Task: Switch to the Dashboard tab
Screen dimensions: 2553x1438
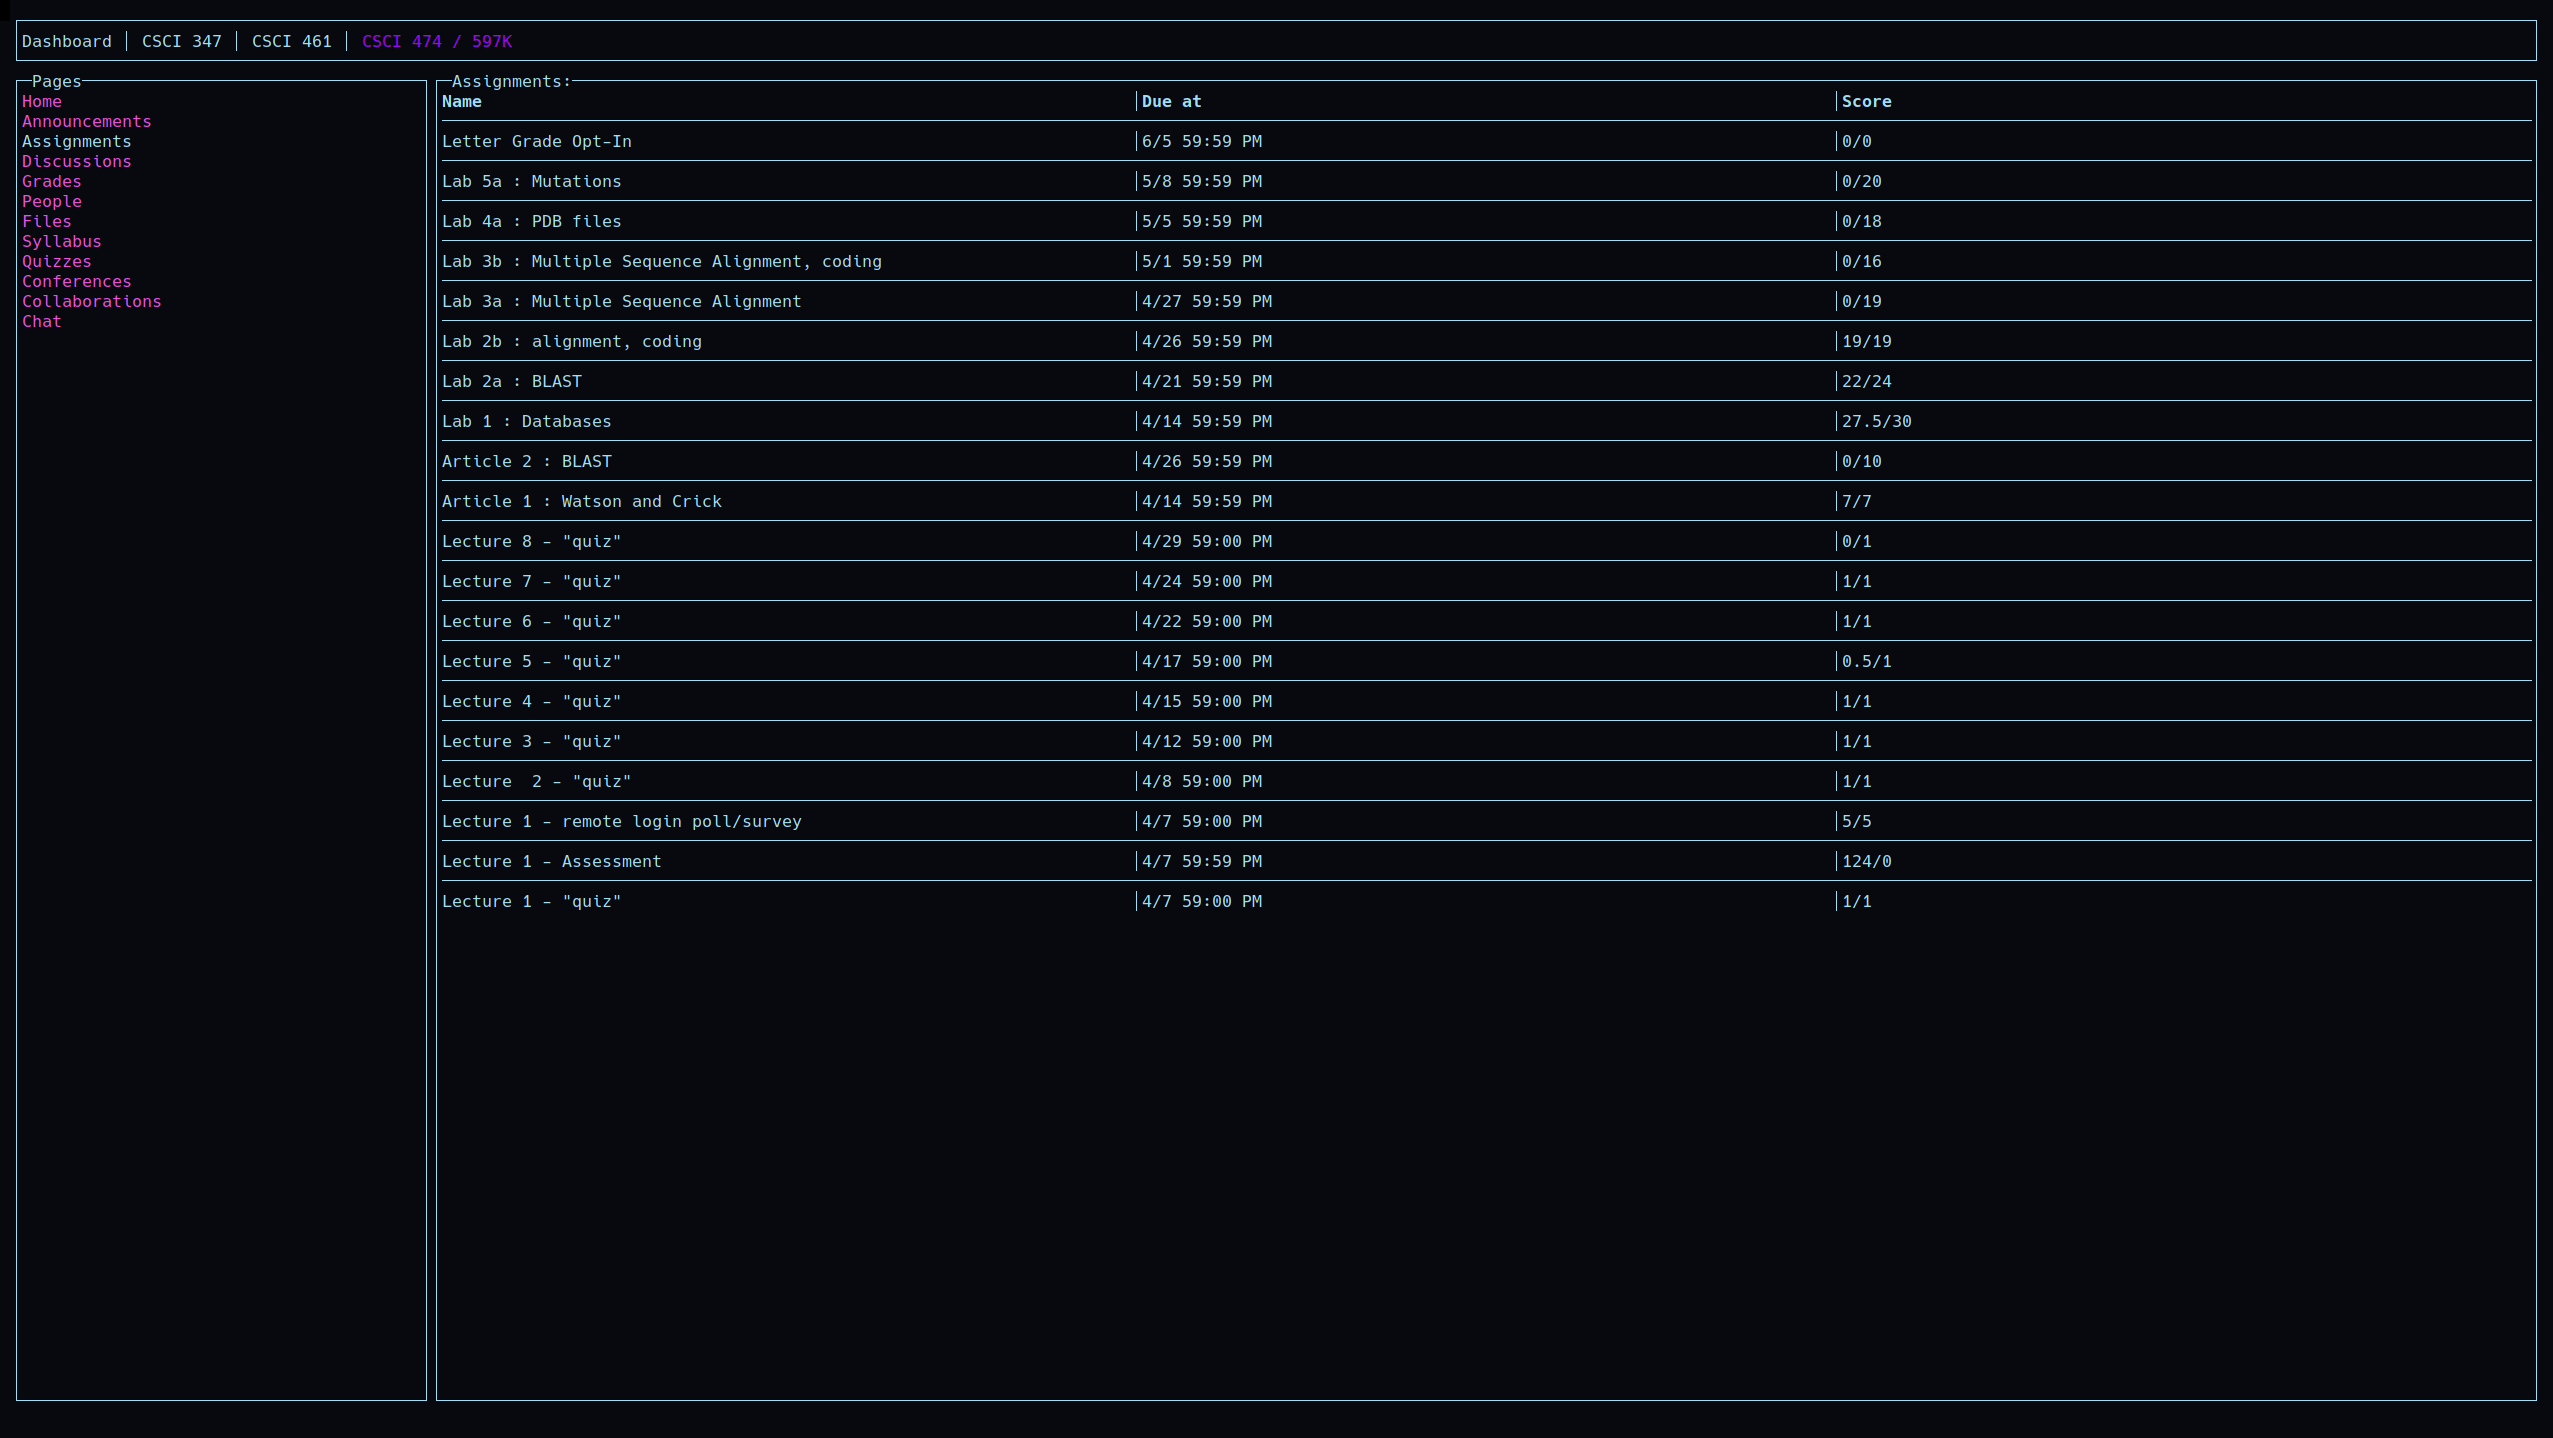Action: pos(66,41)
